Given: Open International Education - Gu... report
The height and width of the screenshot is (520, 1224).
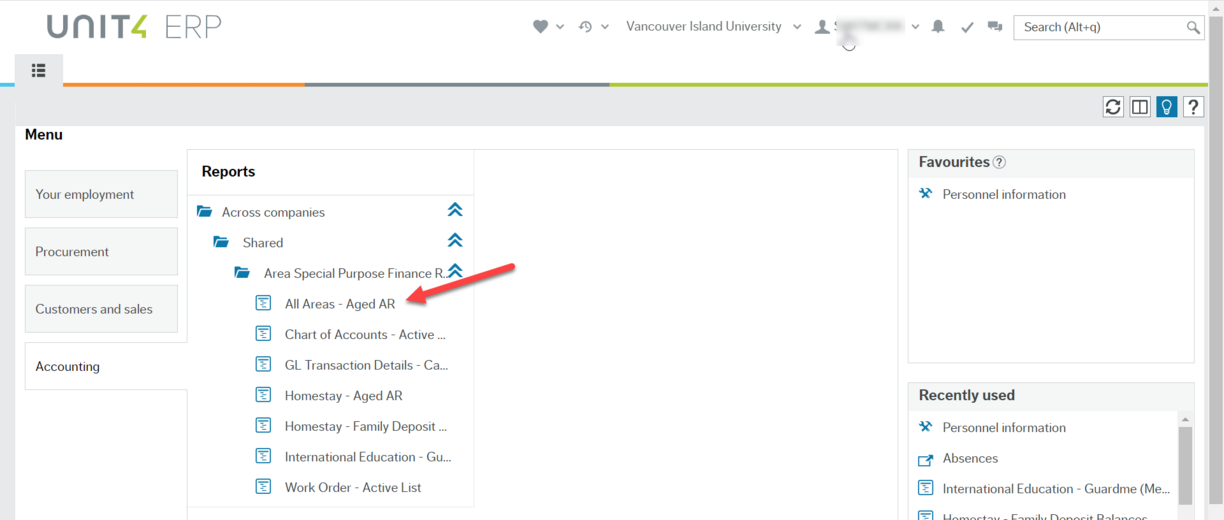Looking at the screenshot, I should (368, 457).
